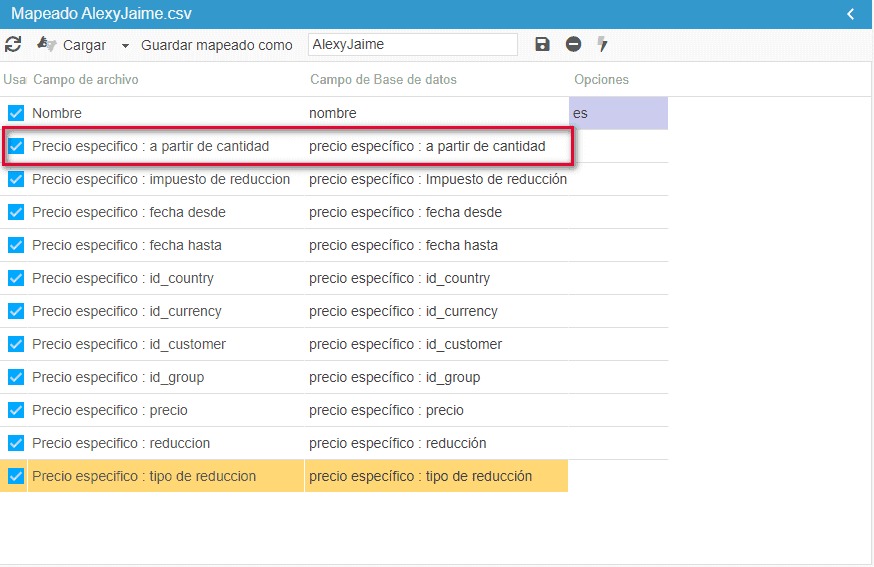The height and width of the screenshot is (567, 874).
Task: Click the Cargar mapping button
Action: coord(72,45)
